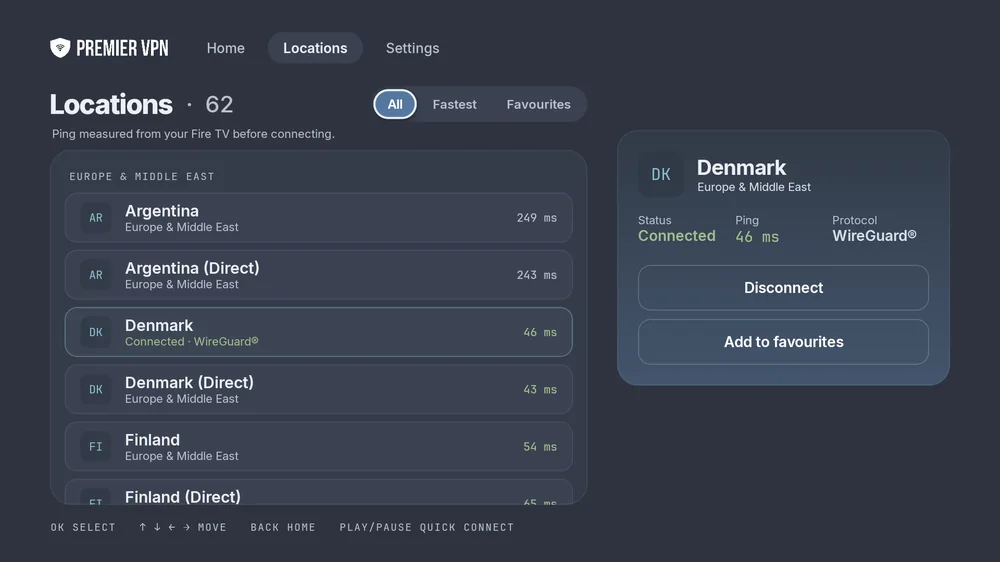Click the ping measured from Fire TV note
The image size is (1000, 562).
point(193,134)
